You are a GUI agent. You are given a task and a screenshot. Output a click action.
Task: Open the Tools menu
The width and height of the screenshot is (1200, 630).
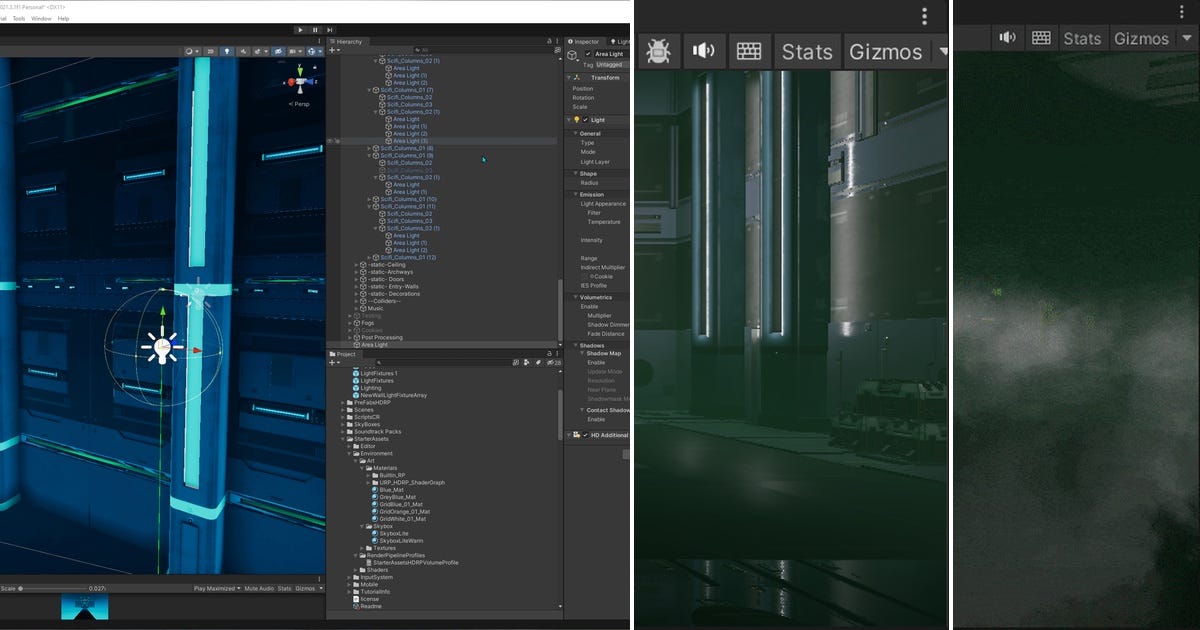[x=18, y=18]
